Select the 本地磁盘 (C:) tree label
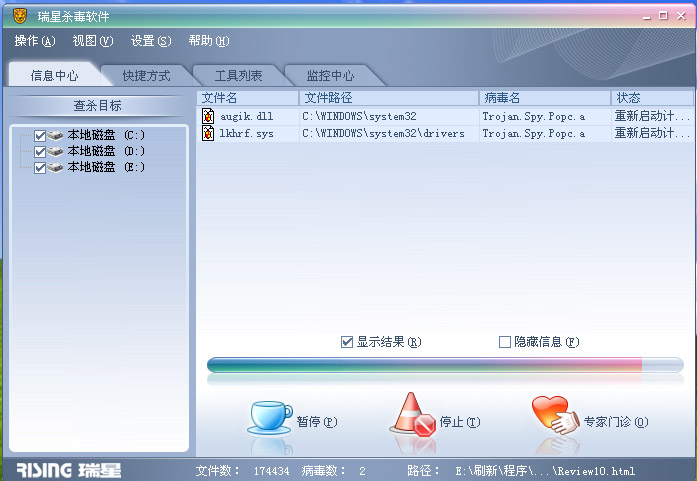 click(106, 135)
